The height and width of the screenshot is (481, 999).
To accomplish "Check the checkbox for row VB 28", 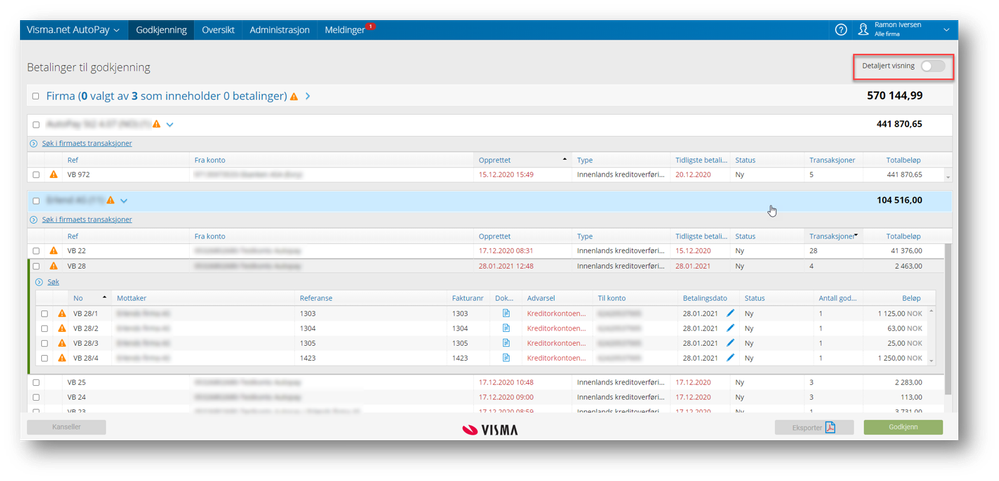I will pos(36,266).
